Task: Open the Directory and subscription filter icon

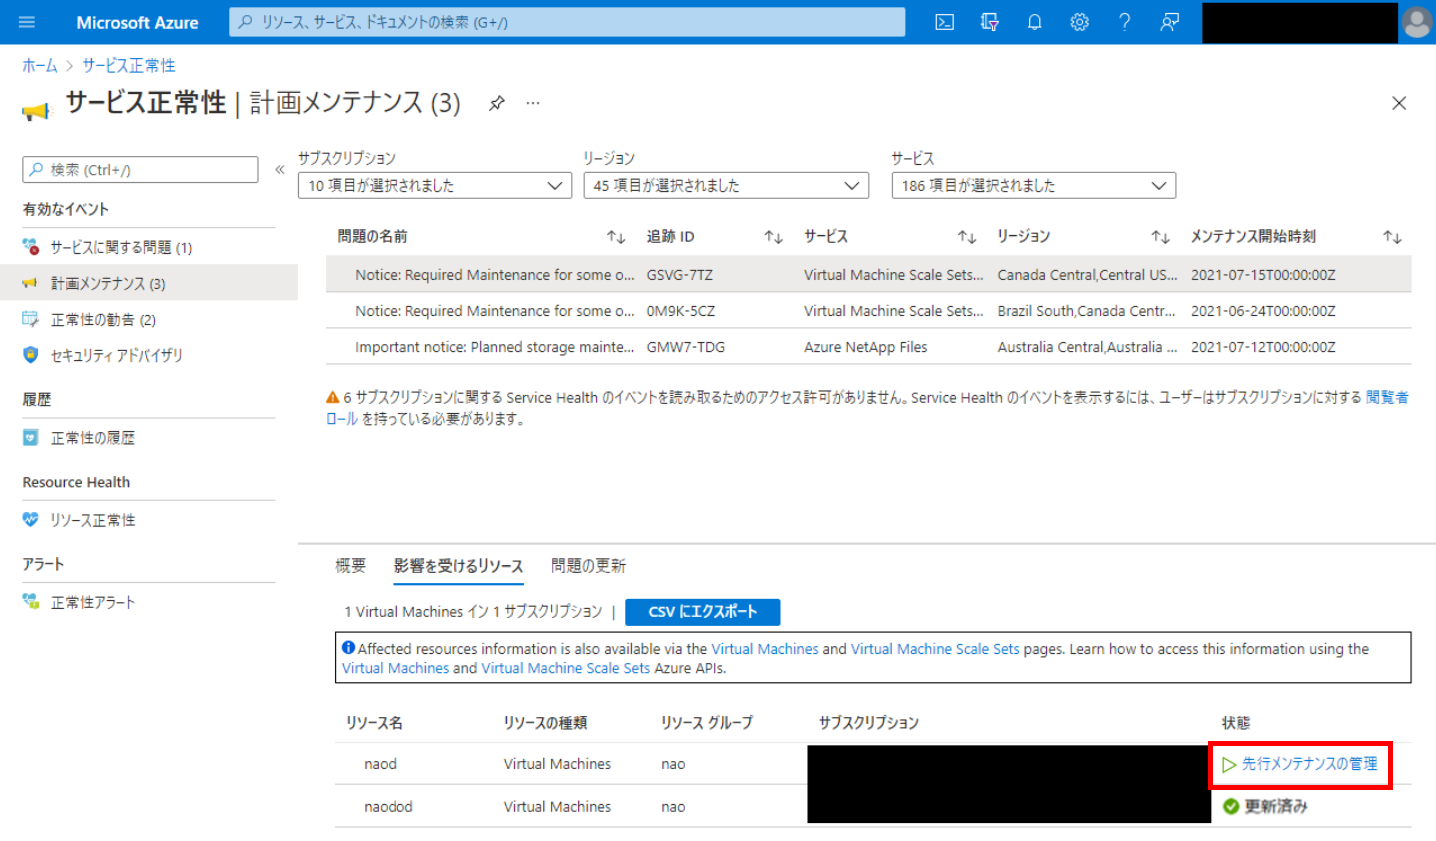Action: [x=989, y=22]
